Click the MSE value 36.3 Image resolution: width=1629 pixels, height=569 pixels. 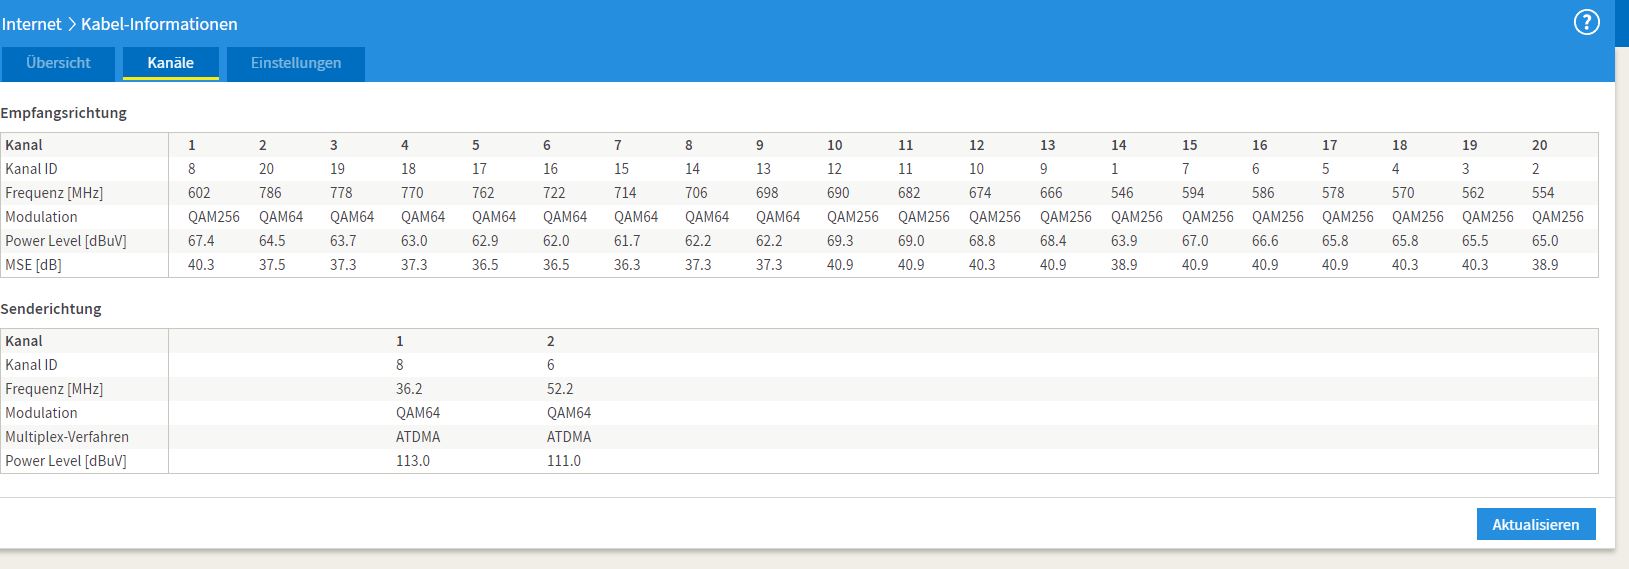[627, 265]
